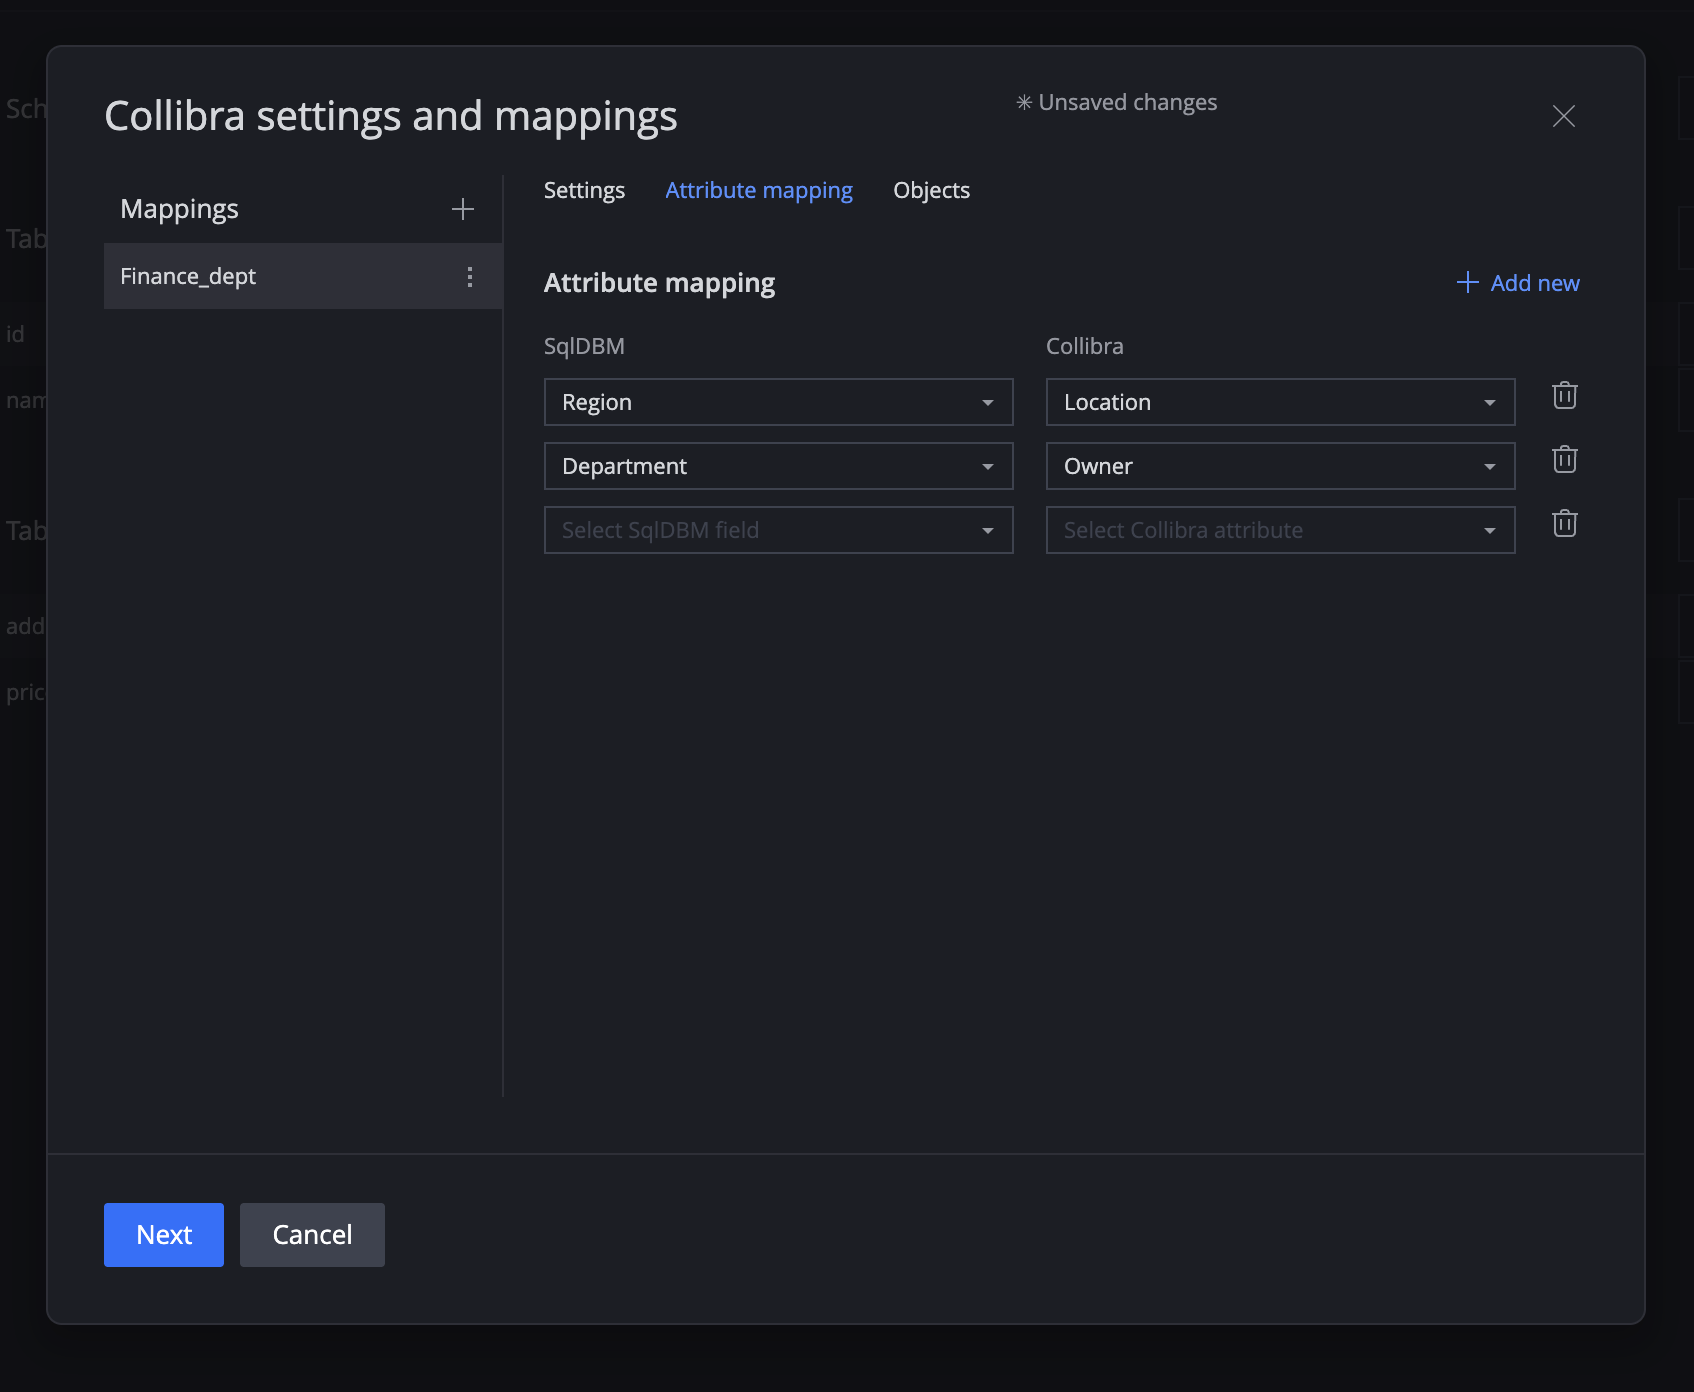
Task: Open Finance_dept mapping options menu
Action: [x=470, y=277]
